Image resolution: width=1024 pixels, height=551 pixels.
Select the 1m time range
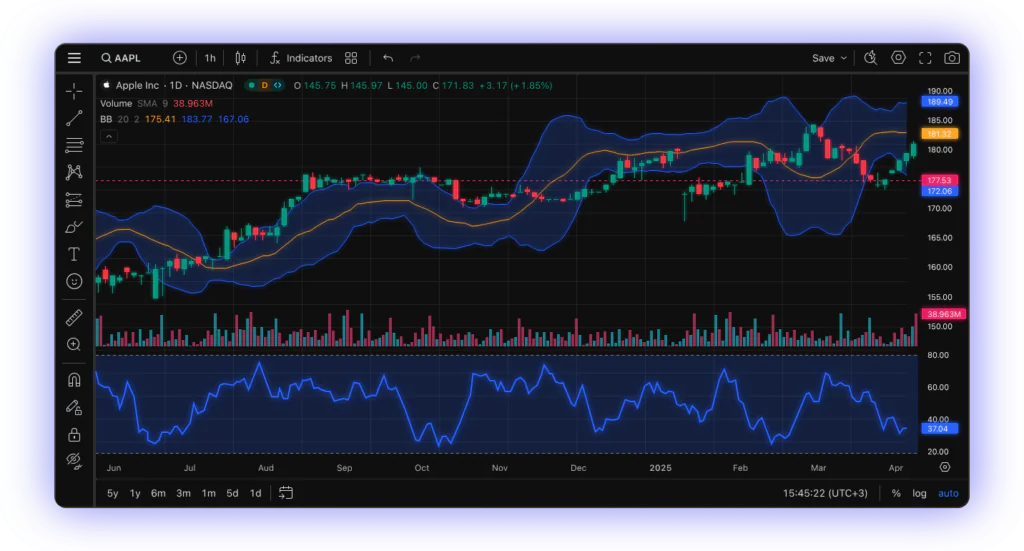[208, 494]
